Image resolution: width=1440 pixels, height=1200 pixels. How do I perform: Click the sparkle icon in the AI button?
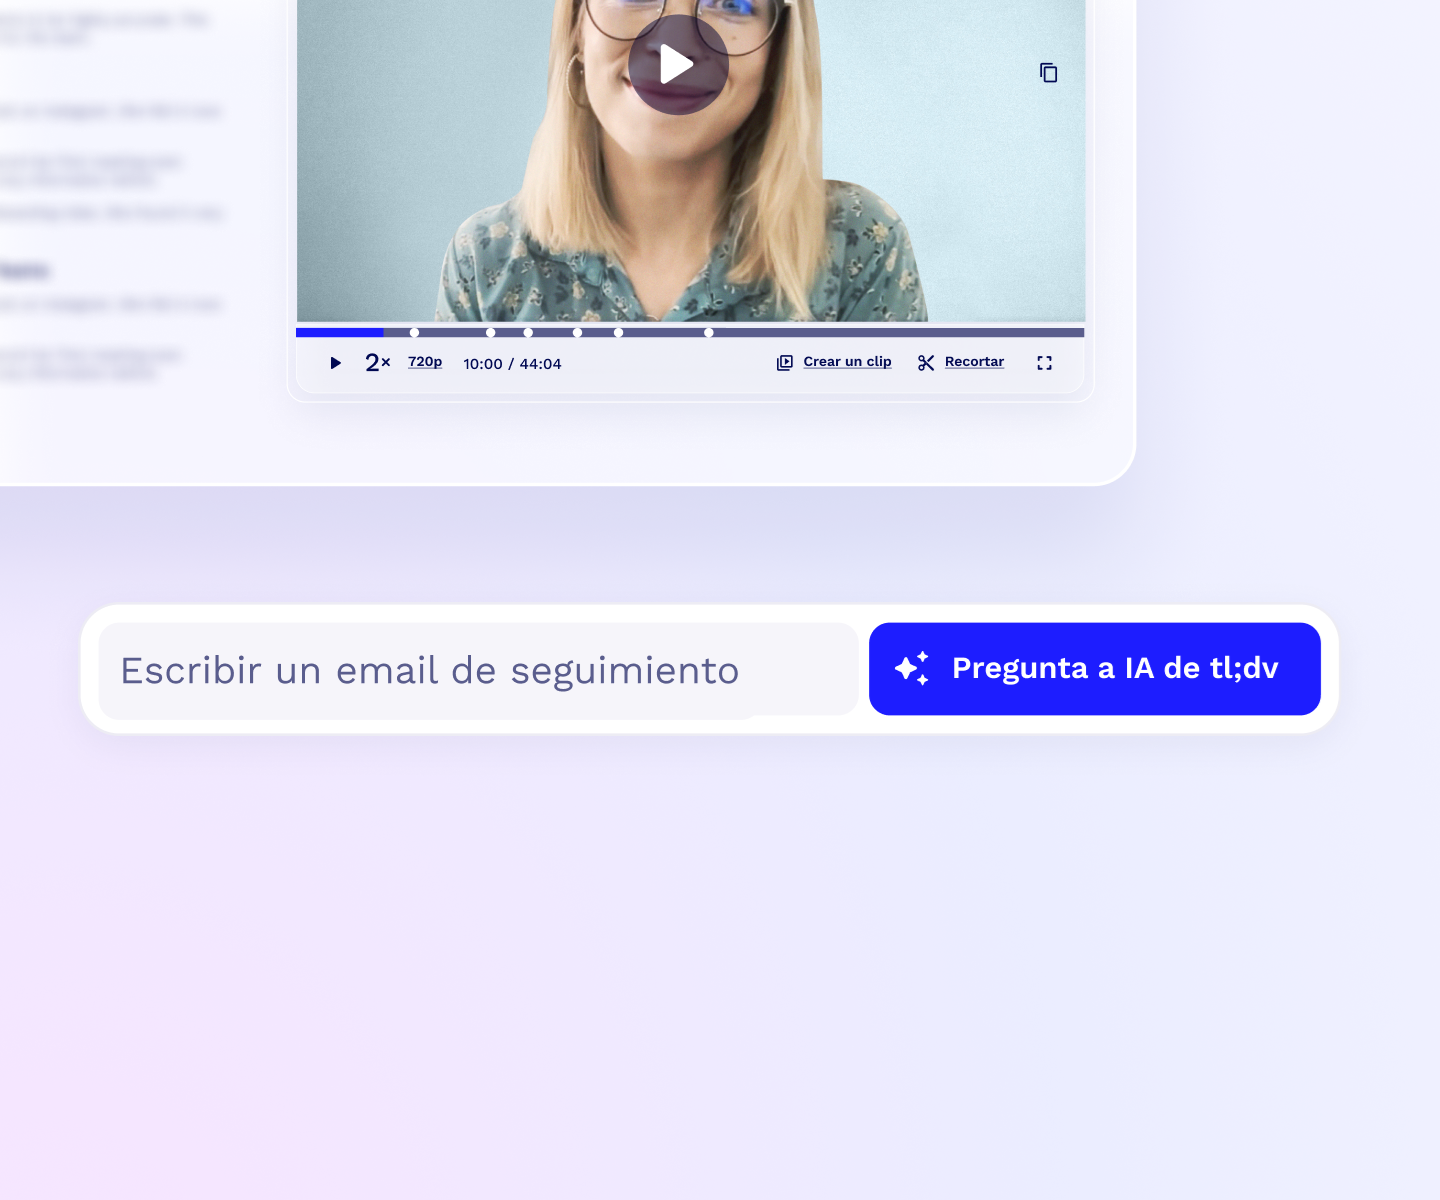[x=912, y=668]
